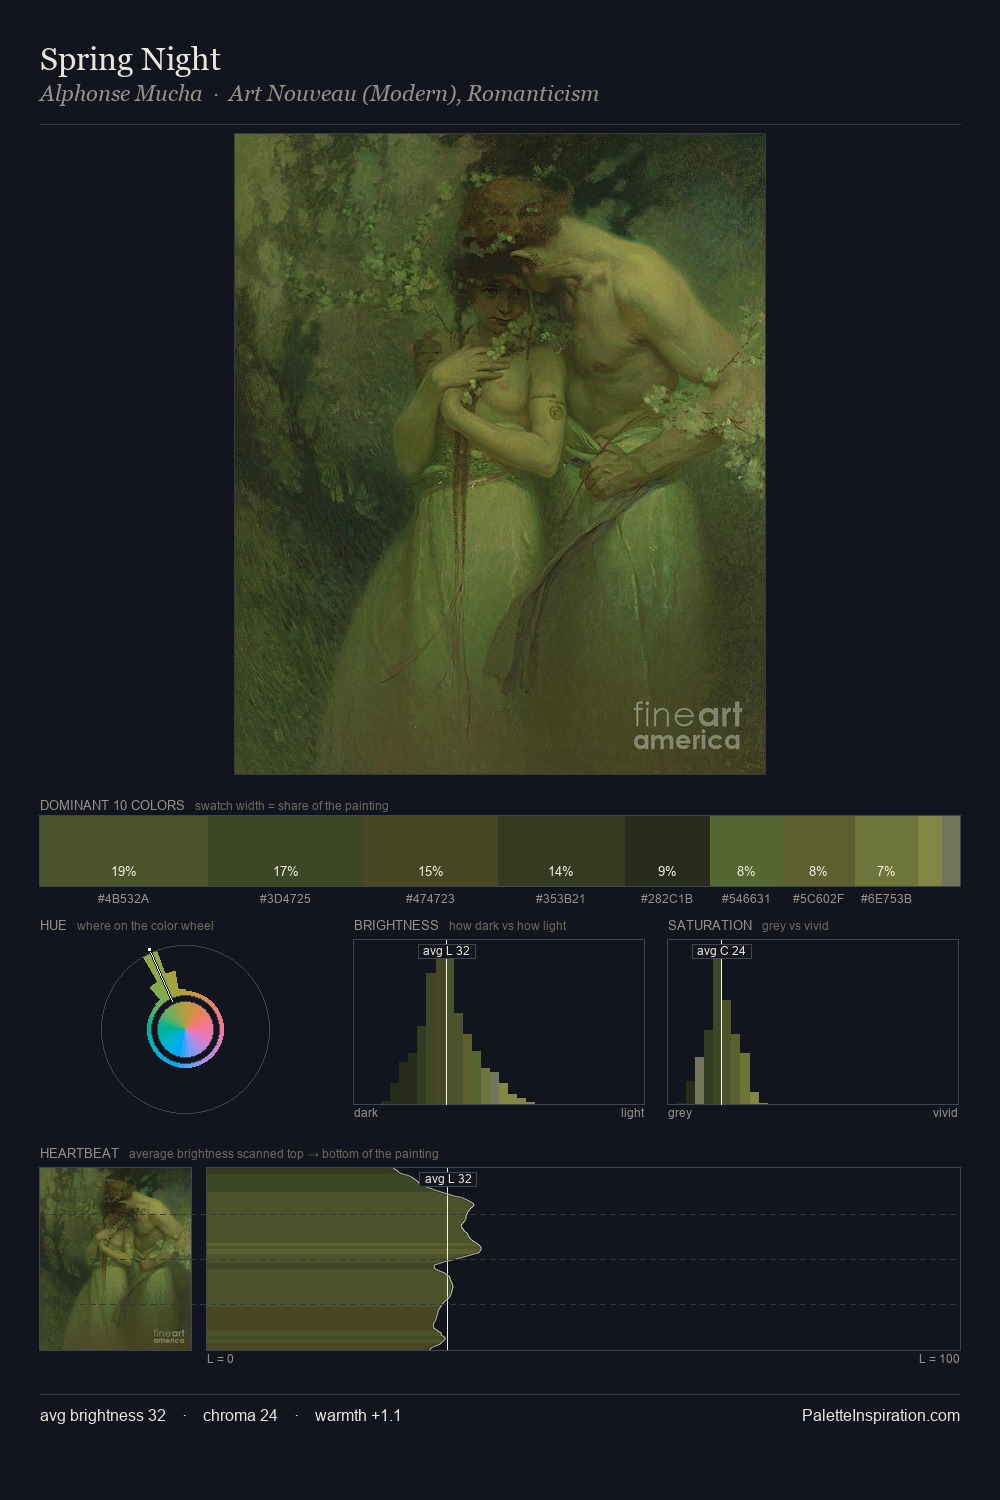1000x1500 pixels.
Task: Click the HUE section heading
Action: (53, 925)
